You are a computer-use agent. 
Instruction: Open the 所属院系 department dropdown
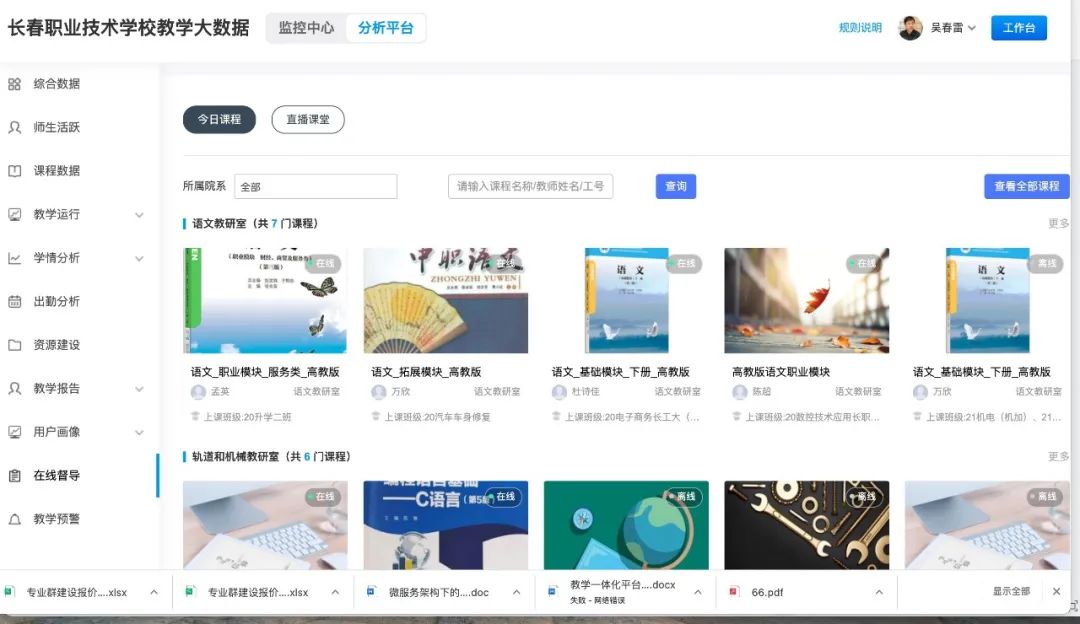(315, 186)
